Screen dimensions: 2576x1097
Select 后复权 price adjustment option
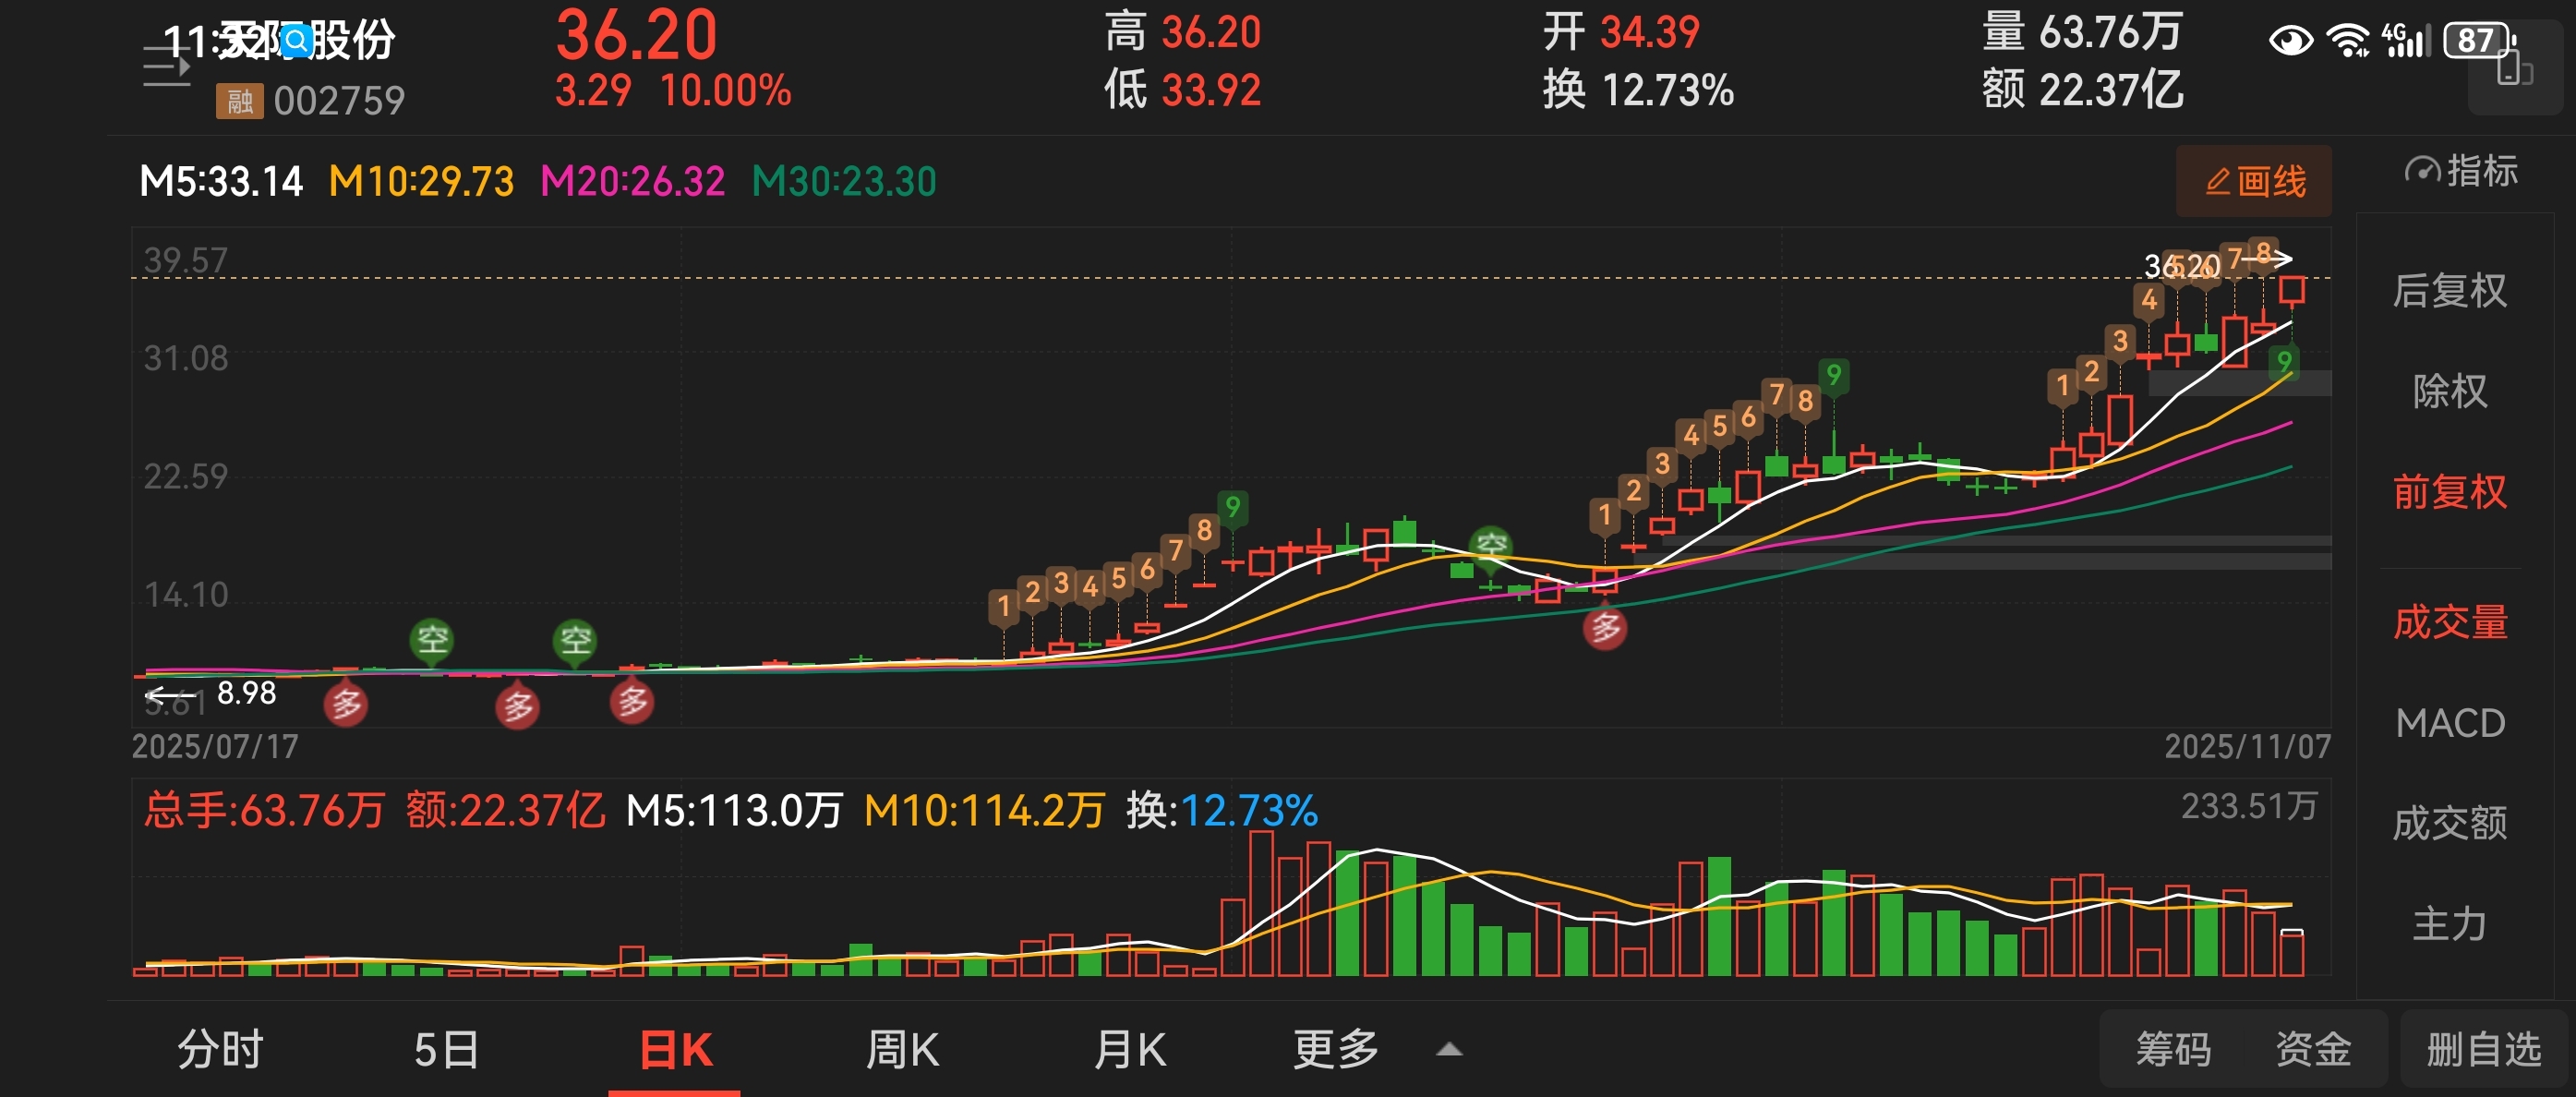point(2449,291)
